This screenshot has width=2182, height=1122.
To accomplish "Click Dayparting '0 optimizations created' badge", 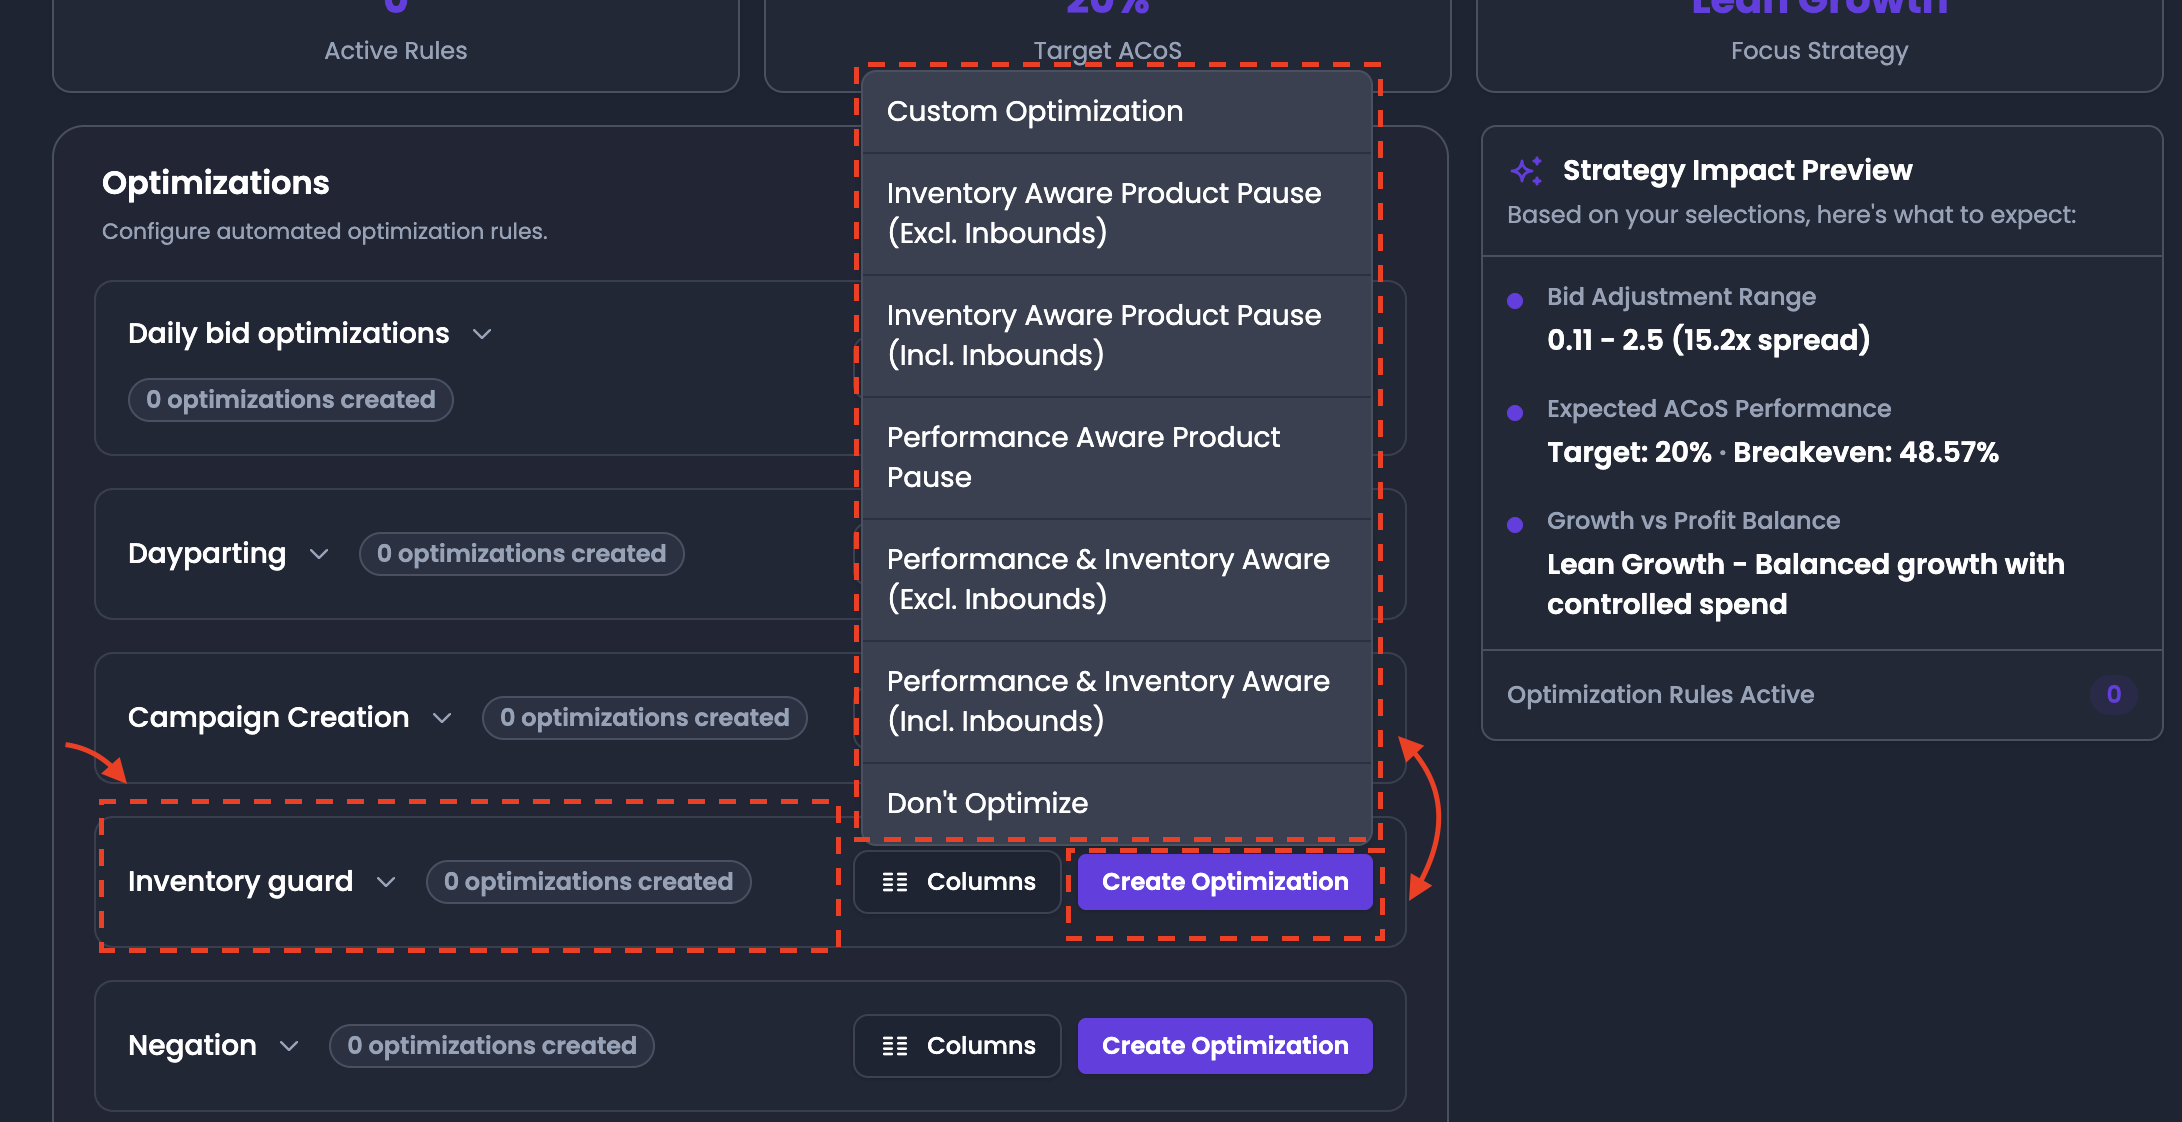I will [x=522, y=554].
